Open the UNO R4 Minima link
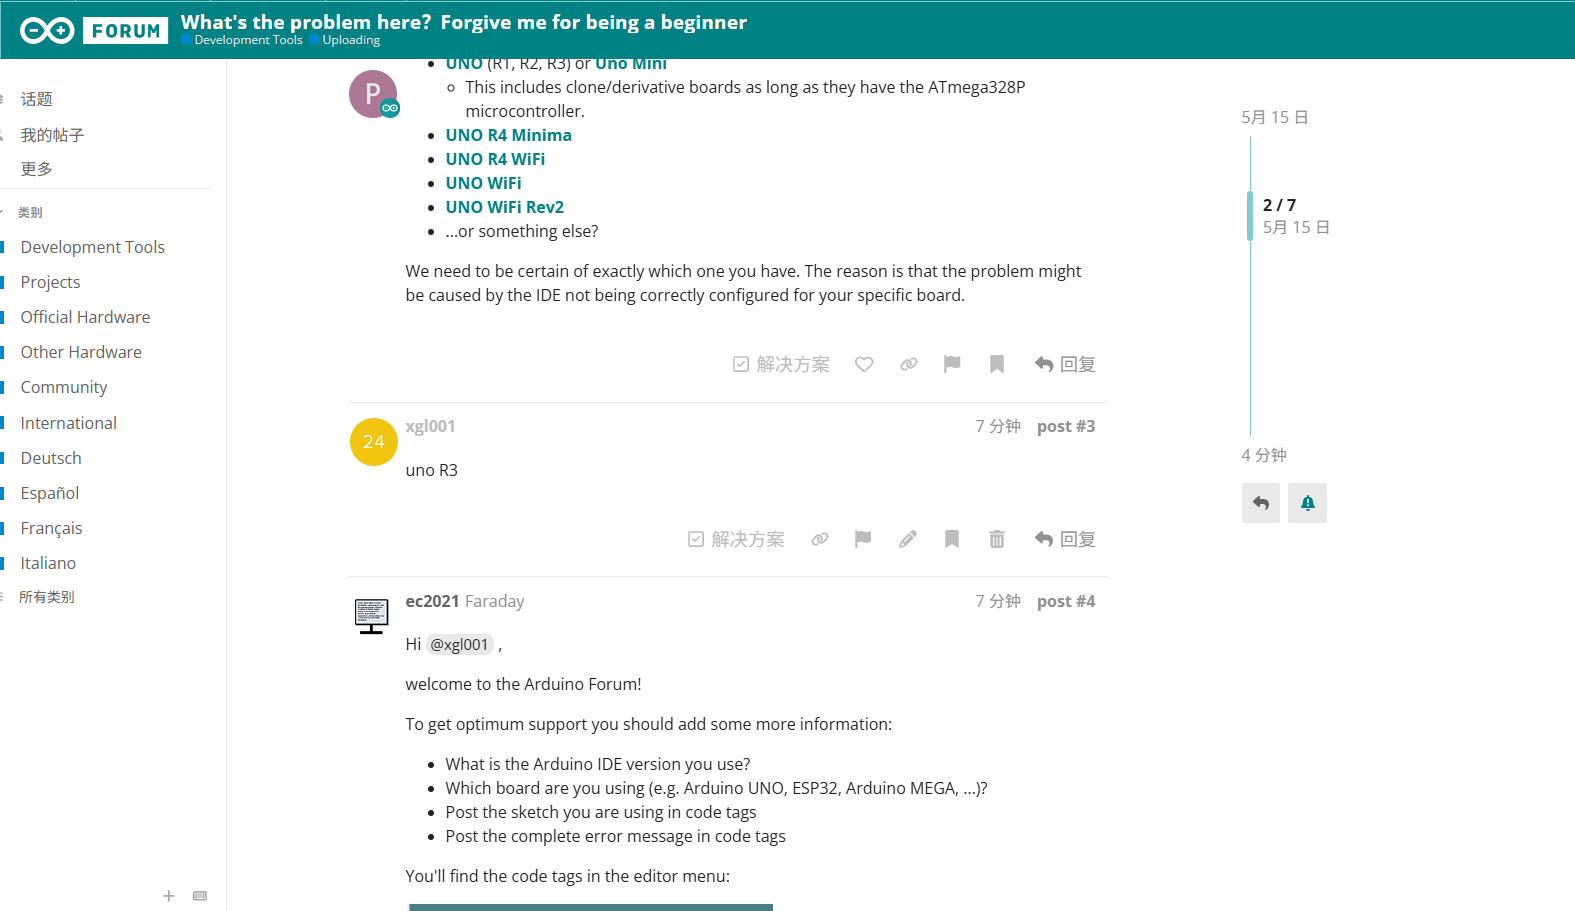Viewport: 1575px width, 911px height. [x=508, y=135]
